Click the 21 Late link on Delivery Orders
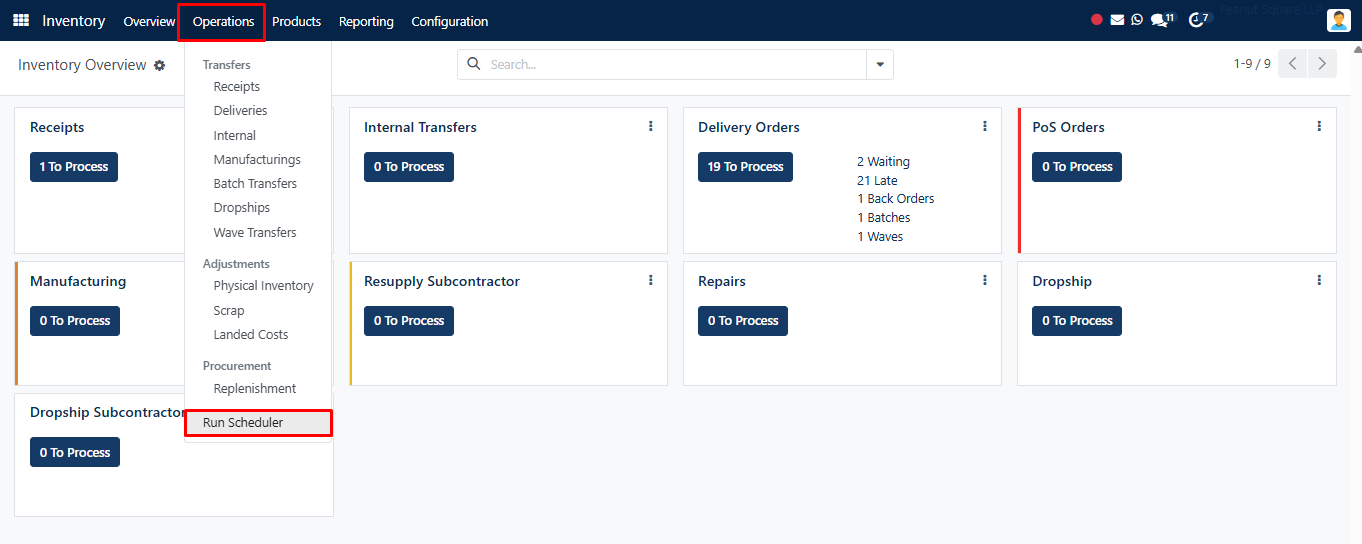 pos(877,181)
